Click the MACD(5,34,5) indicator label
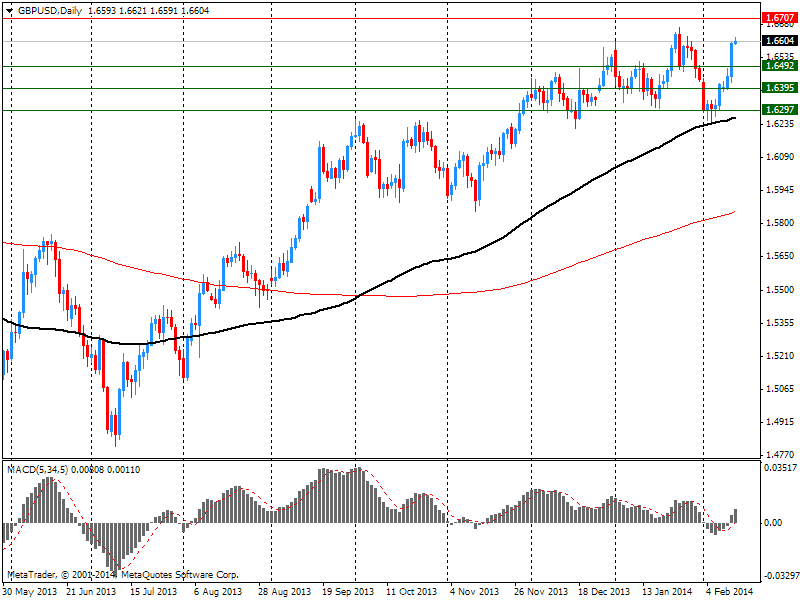The height and width of the screenshot is (600, 800). [x=36, y=470]
